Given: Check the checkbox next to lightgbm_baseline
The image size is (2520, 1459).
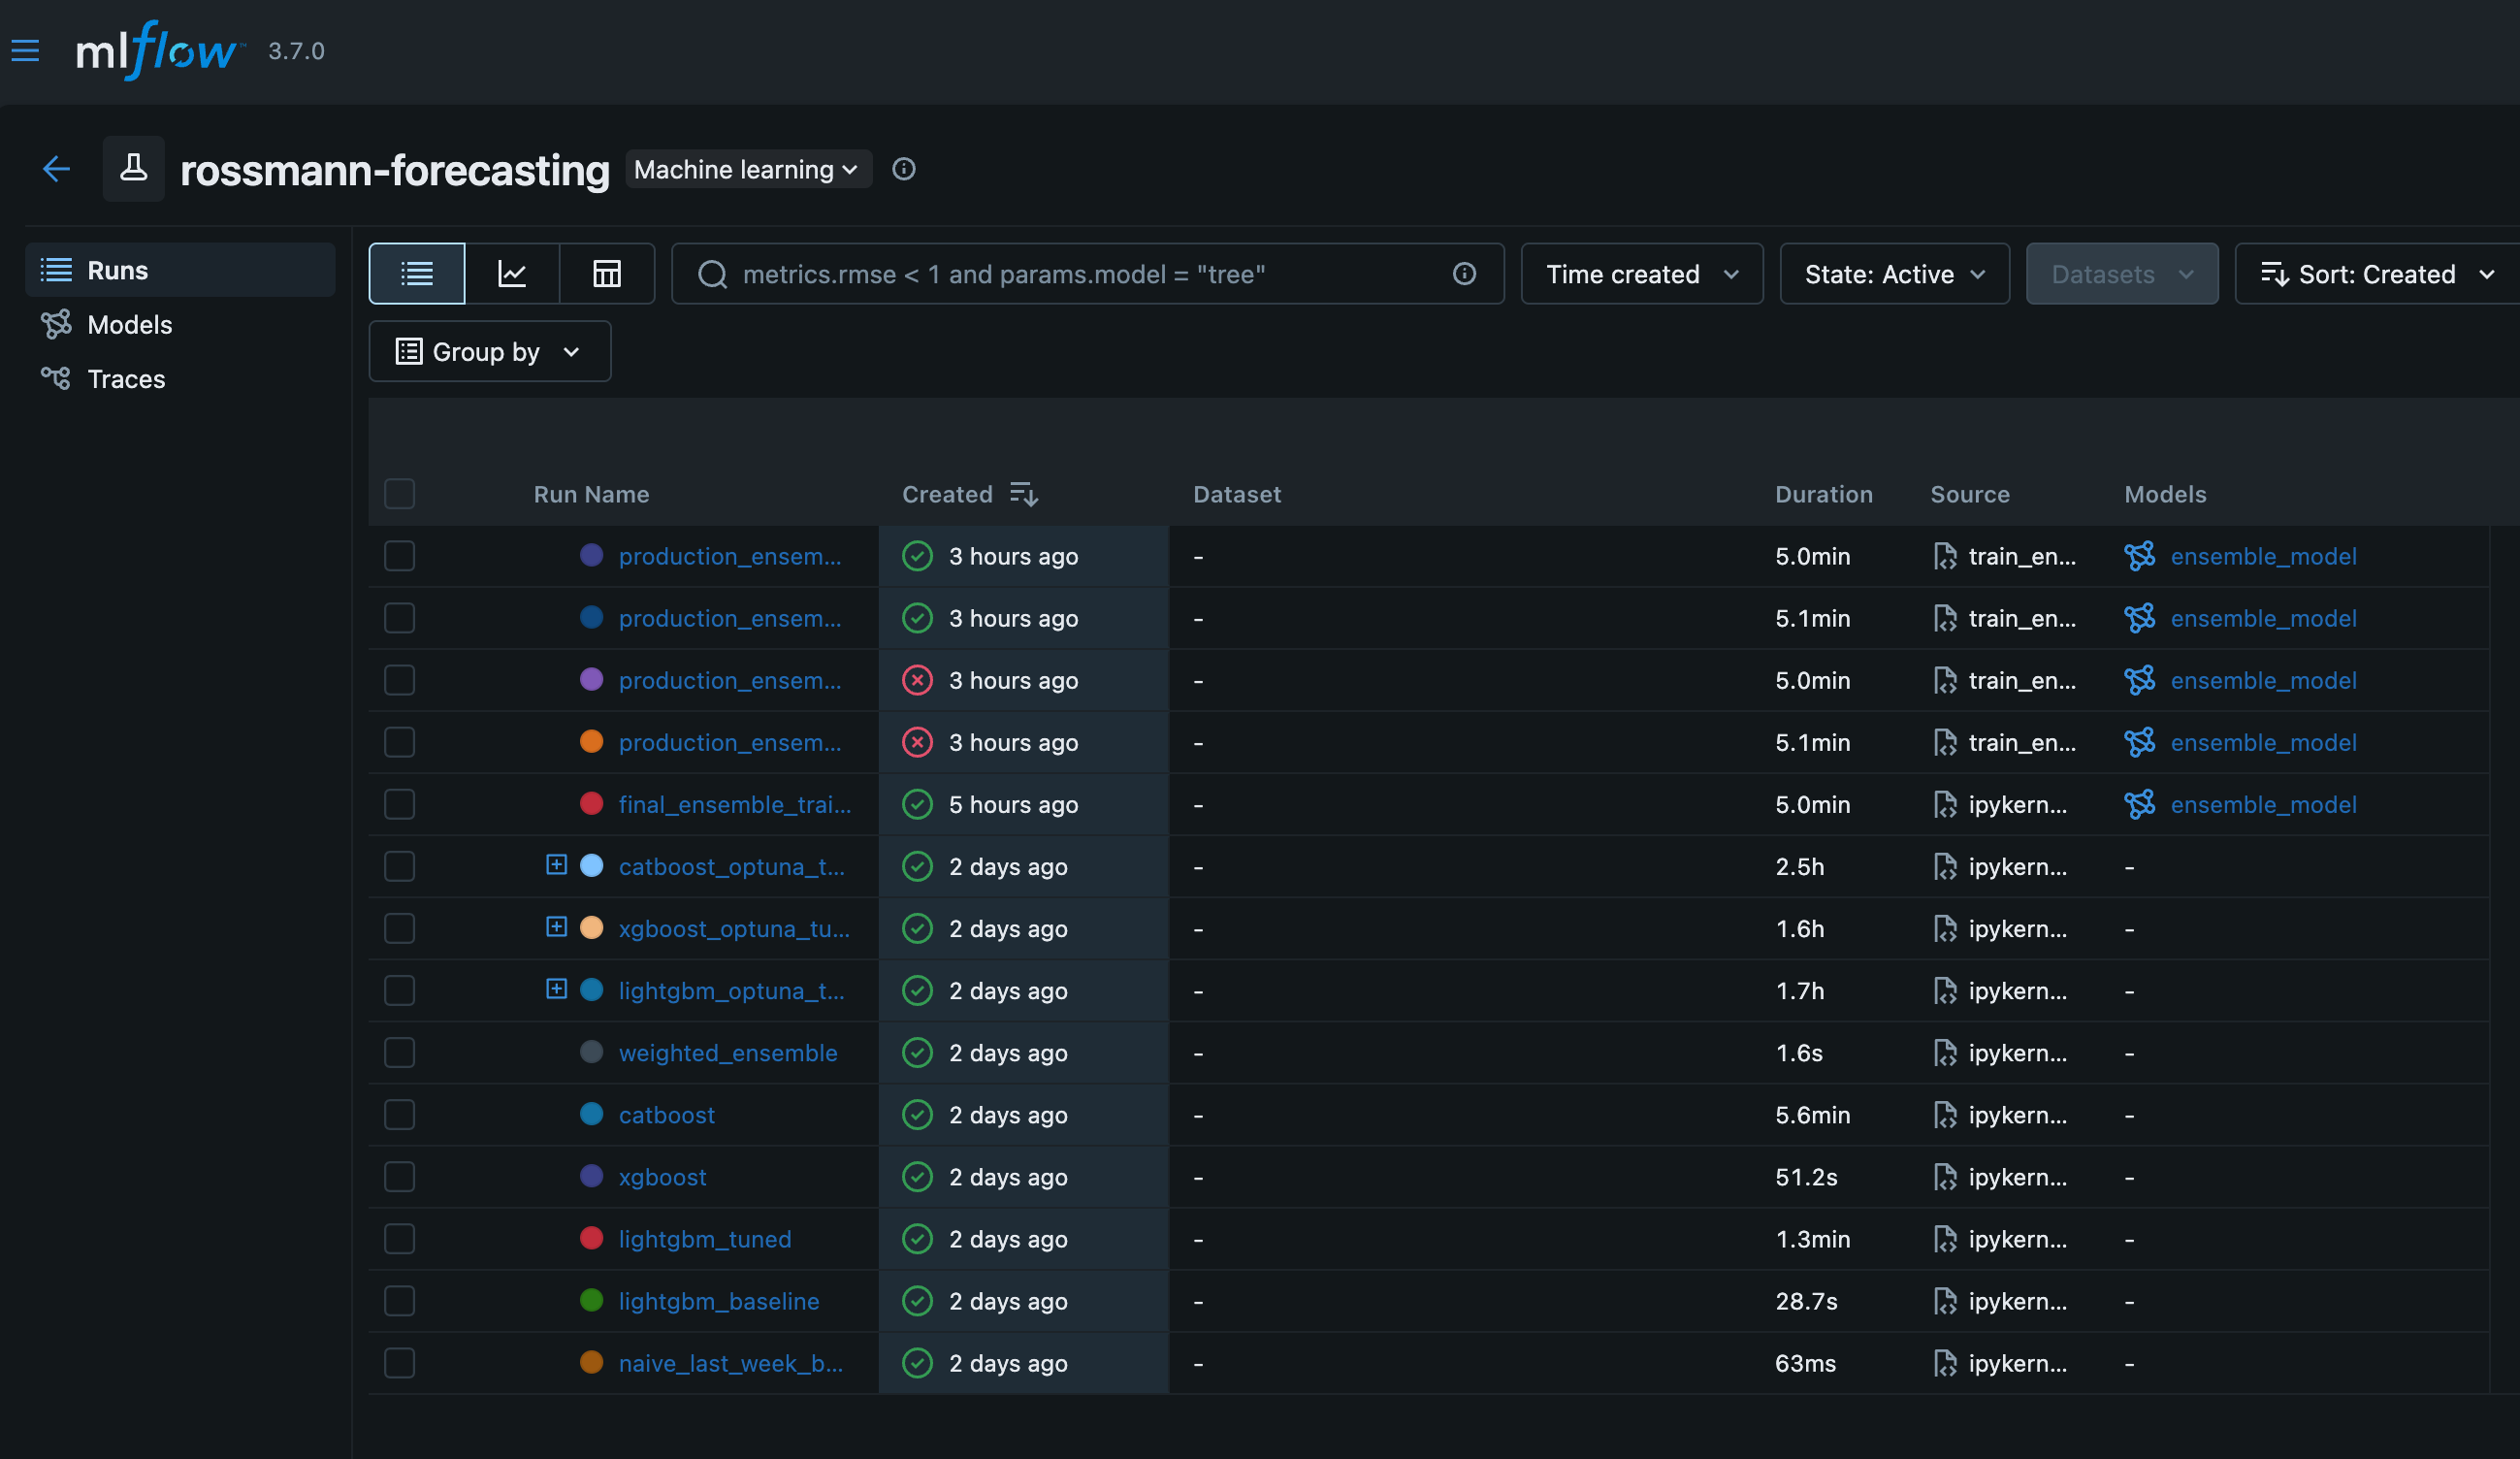Looking at the screenshot, I should (399, 1301).
